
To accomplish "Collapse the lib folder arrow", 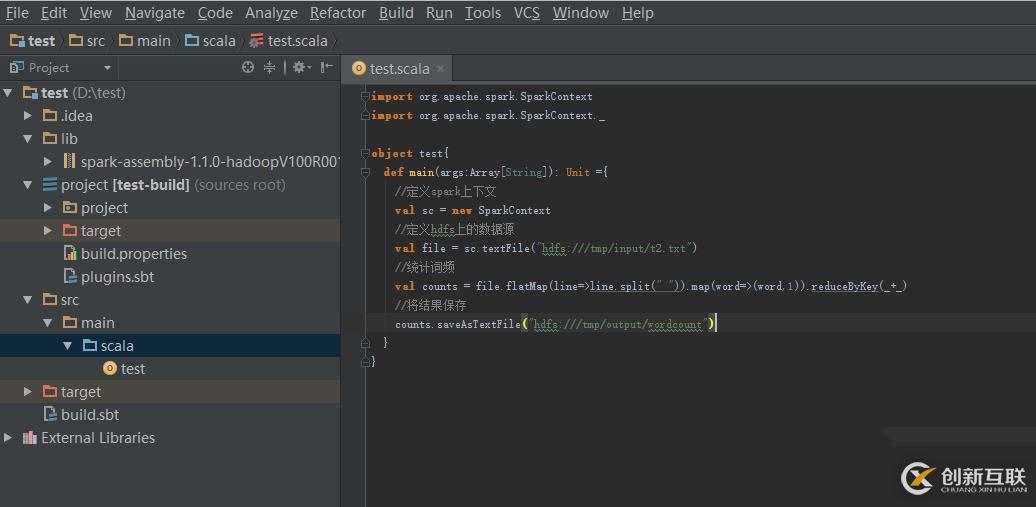I will 28,139.
